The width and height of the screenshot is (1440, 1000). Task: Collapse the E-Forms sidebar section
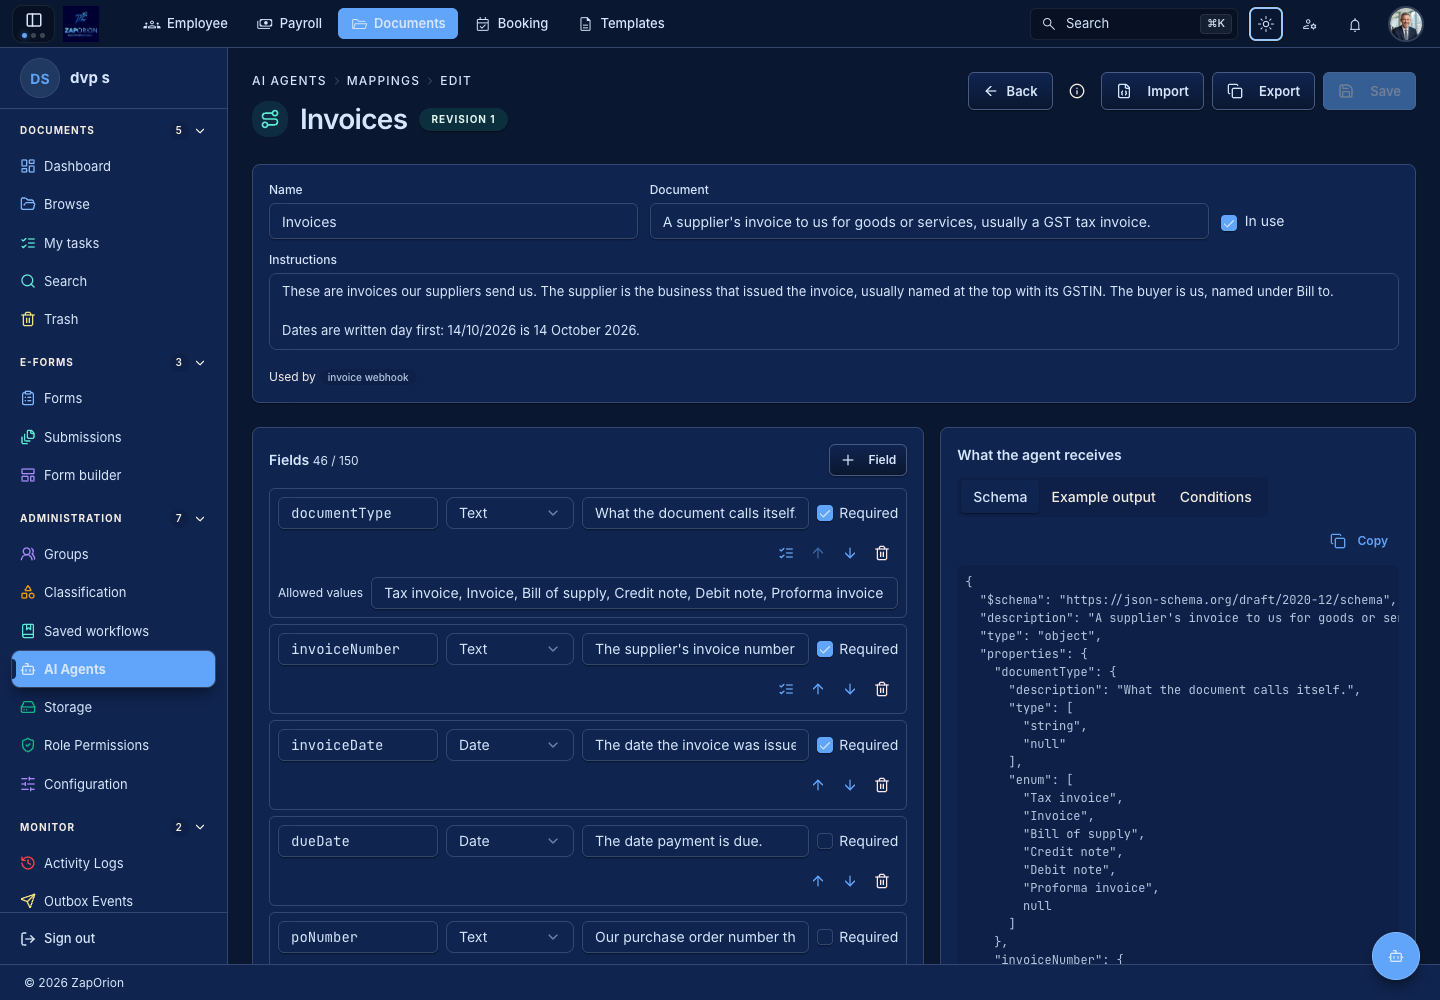tap(200, 363)
